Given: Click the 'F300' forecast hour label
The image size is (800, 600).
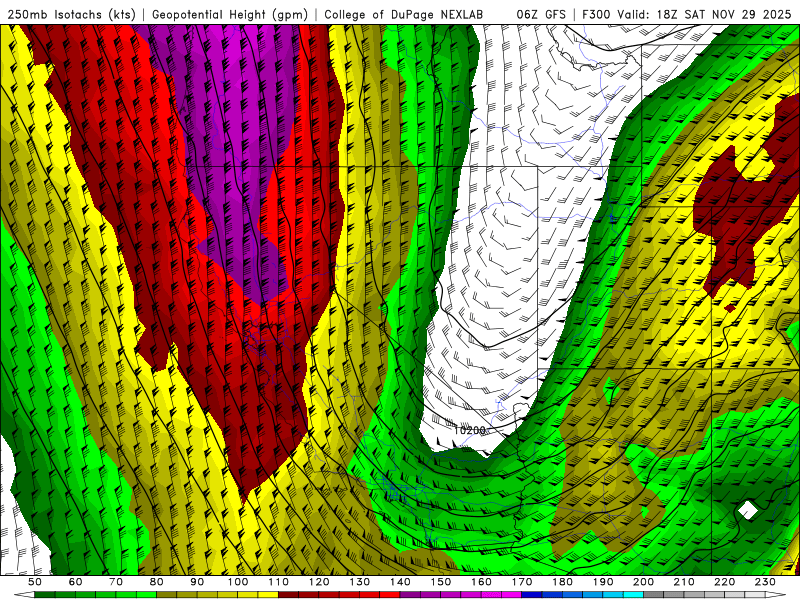Looking at the screenshot, I should [598, 15].
